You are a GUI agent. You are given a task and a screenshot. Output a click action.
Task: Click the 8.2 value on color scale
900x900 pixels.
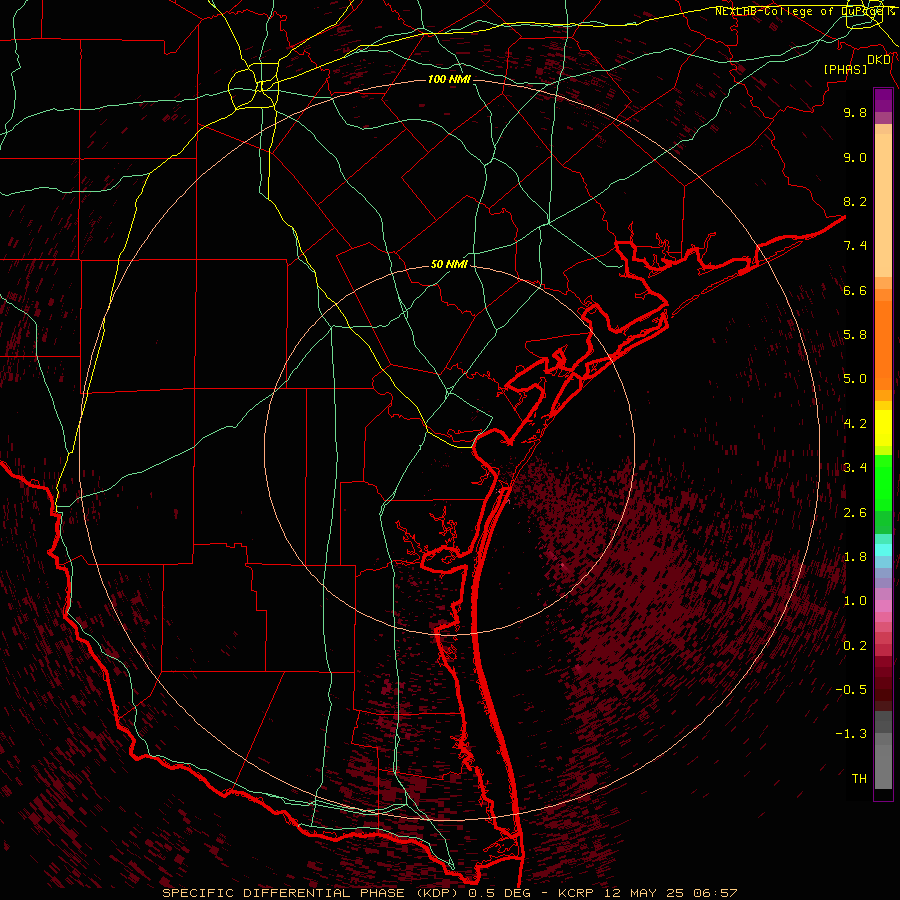tap(855, 201)
